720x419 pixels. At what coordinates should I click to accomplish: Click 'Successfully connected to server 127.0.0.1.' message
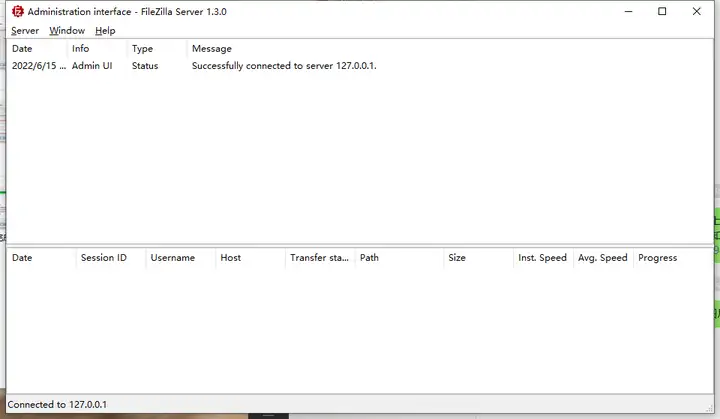coord(284,66)
